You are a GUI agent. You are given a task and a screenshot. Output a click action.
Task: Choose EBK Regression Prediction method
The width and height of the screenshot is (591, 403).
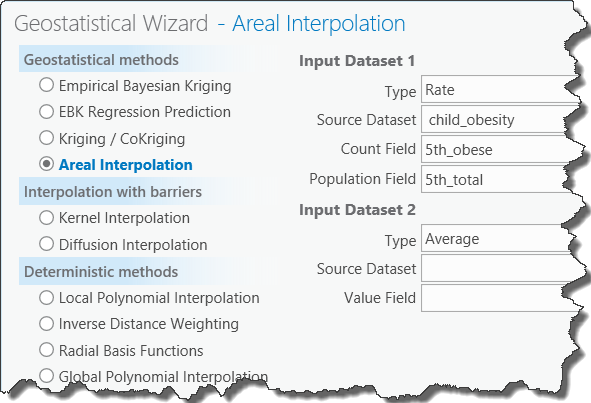pyautogui.click(x=46, y=112)
